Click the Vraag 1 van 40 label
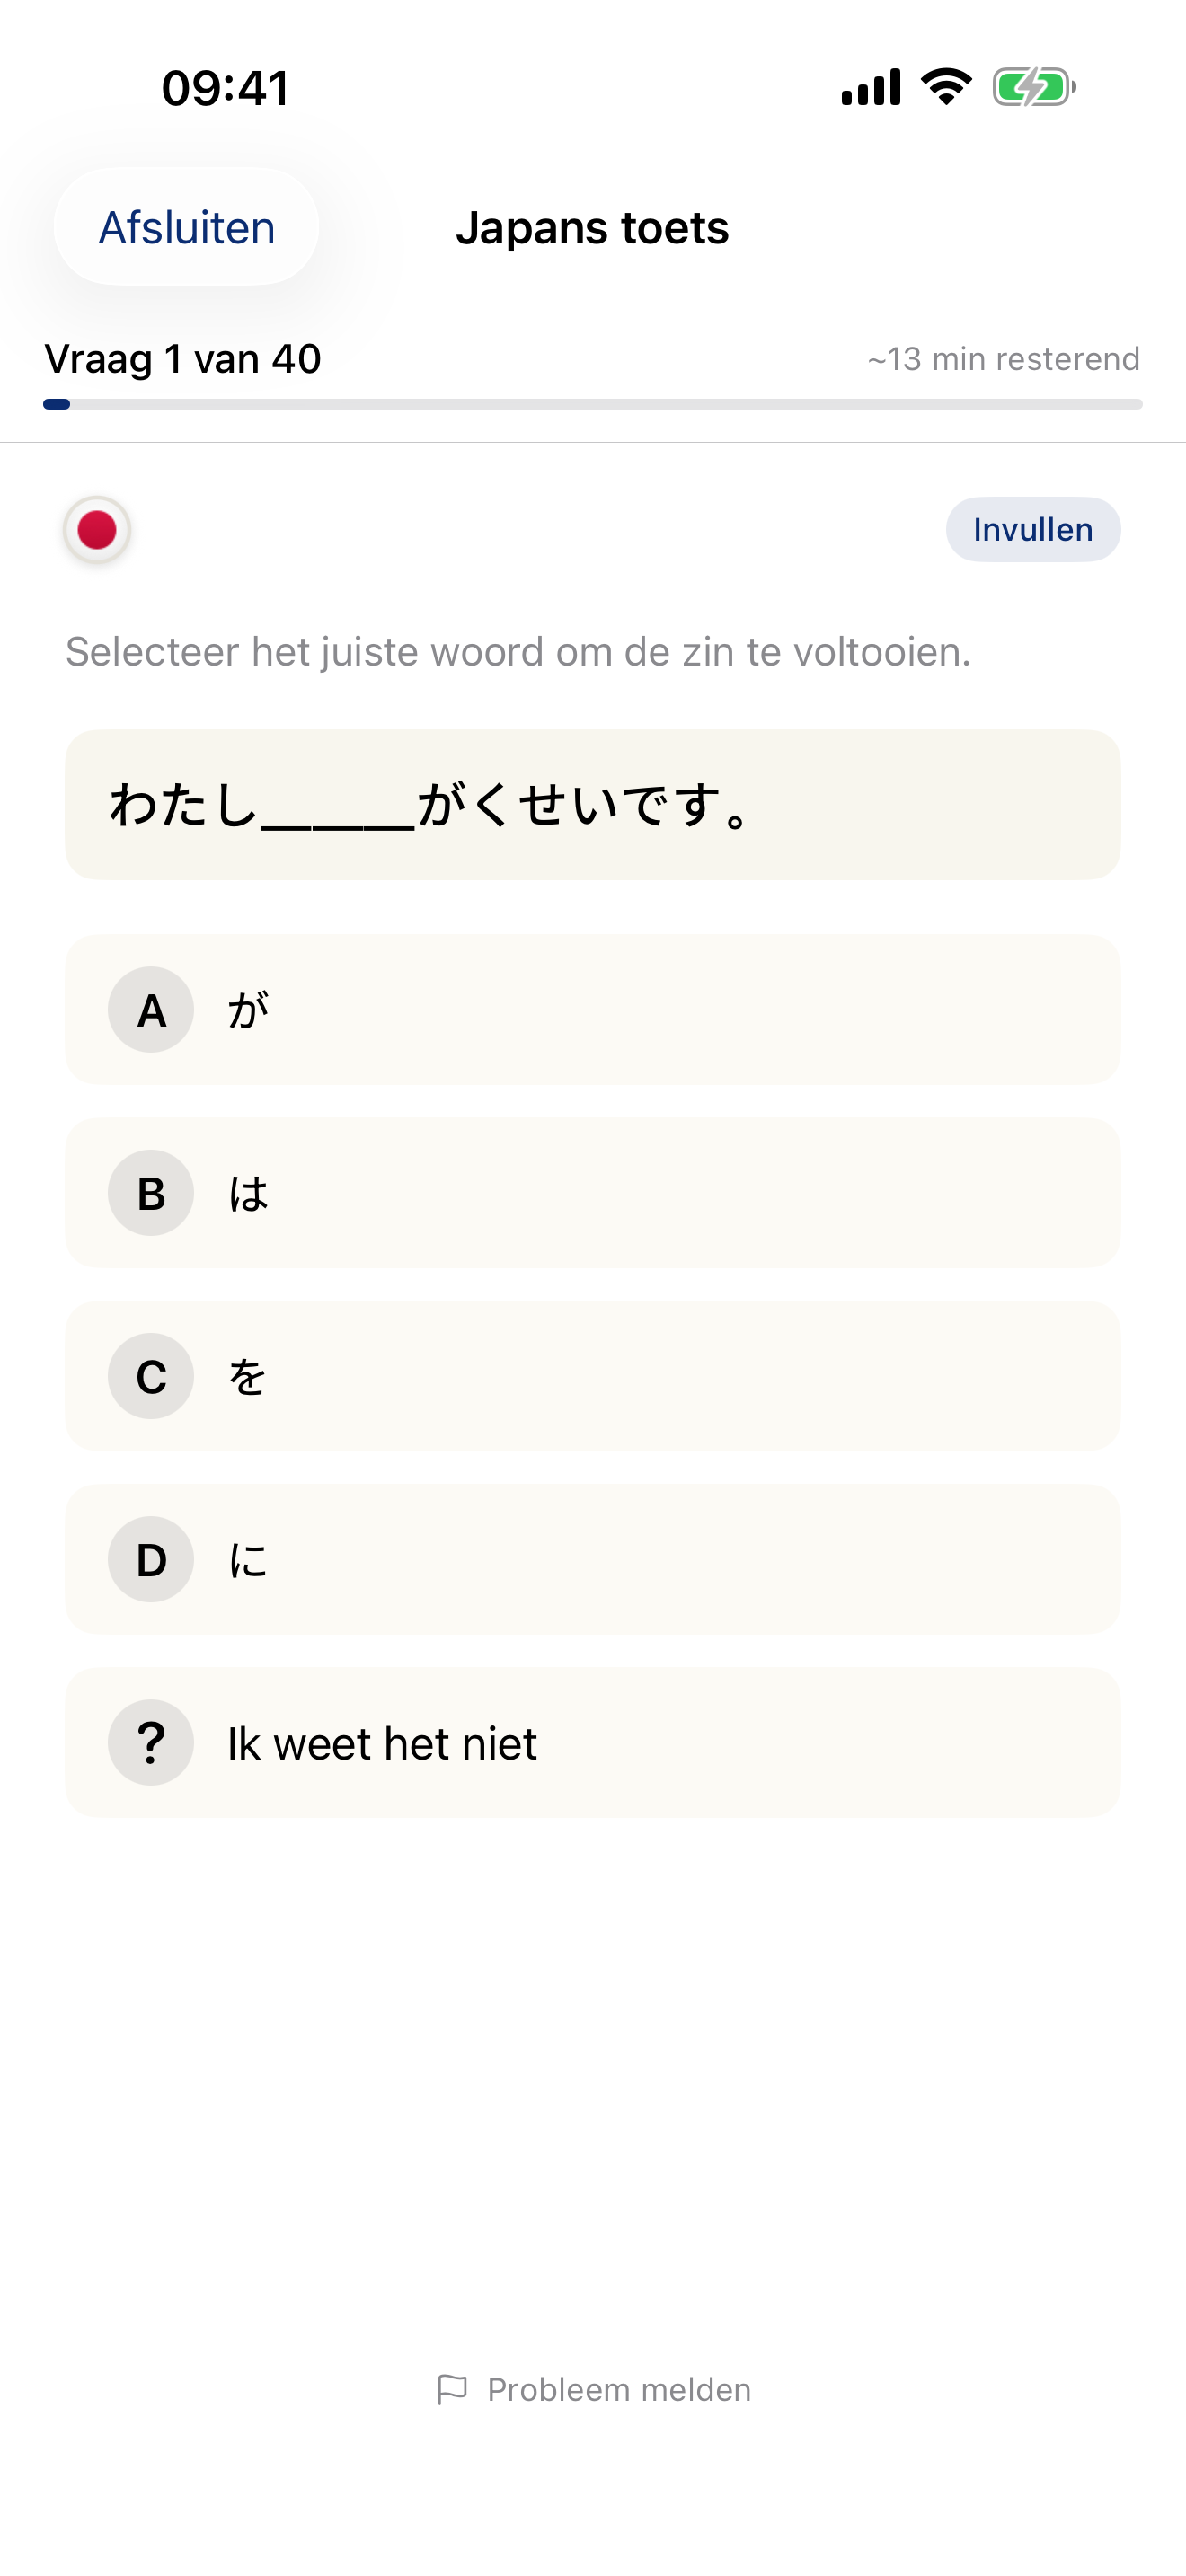The width and height of the screenshot is (1186, 2576). point(181,358)
